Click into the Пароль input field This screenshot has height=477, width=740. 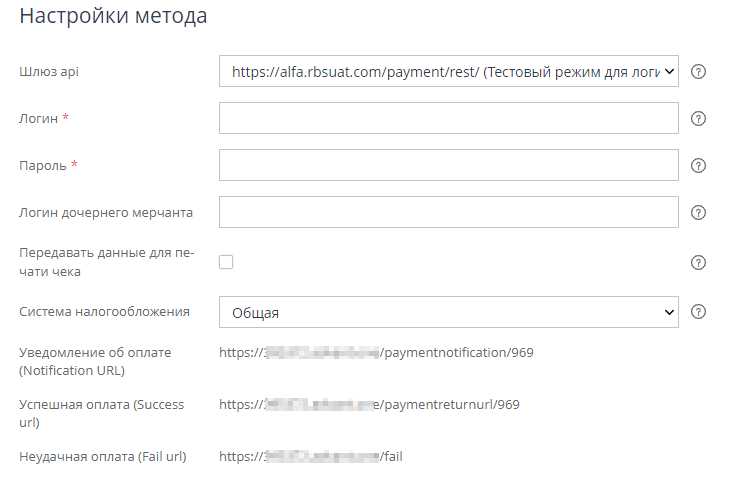pyautogui.click(x=449, y=165)
